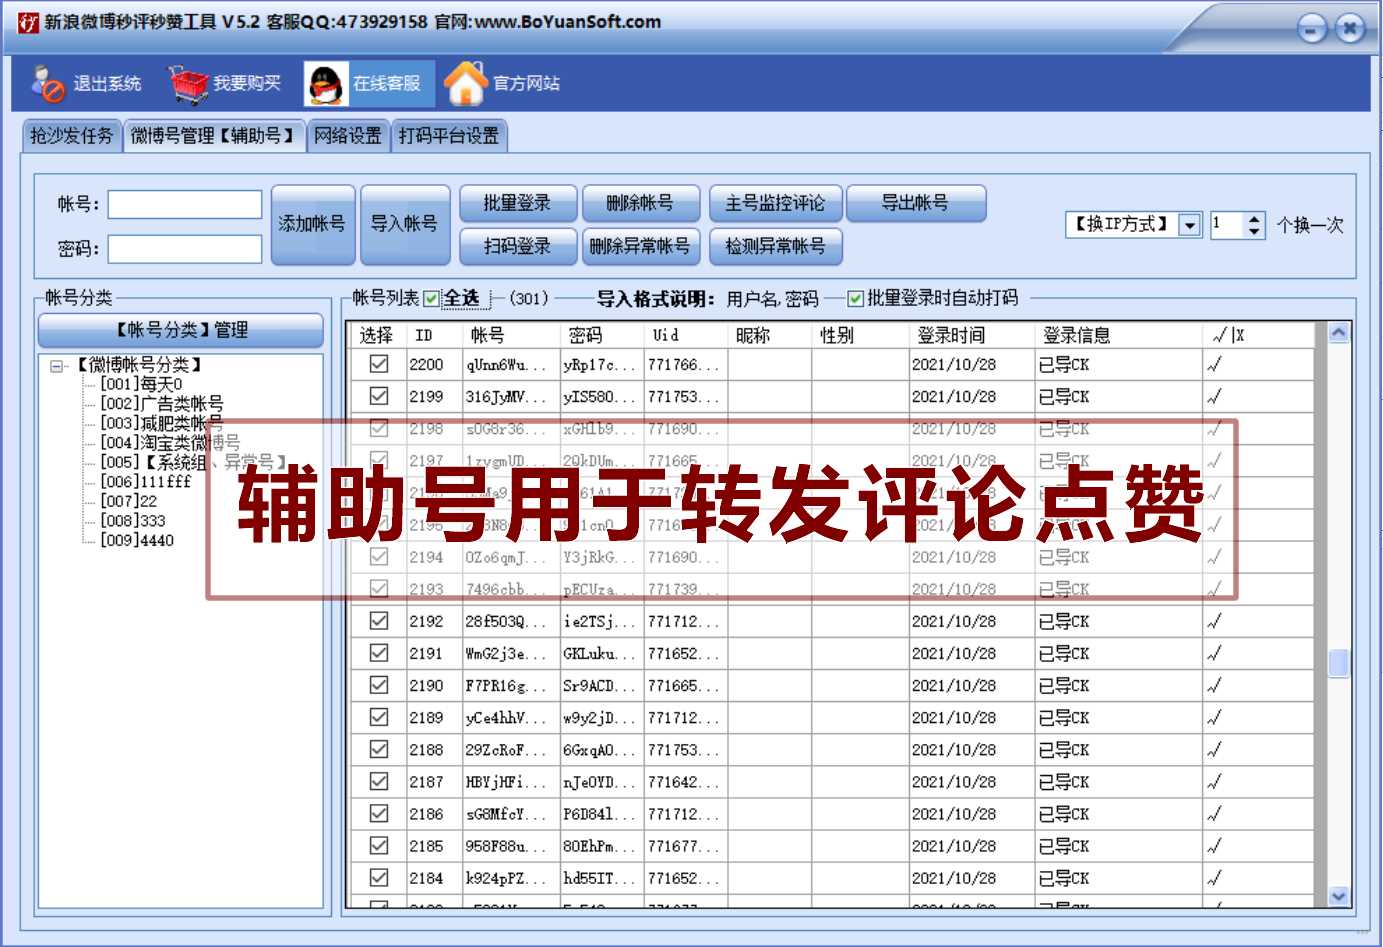The height and width of the screenshot is (947, 1383).
Task: Click the 密码 input field
Action: click(x=185, y=249)
